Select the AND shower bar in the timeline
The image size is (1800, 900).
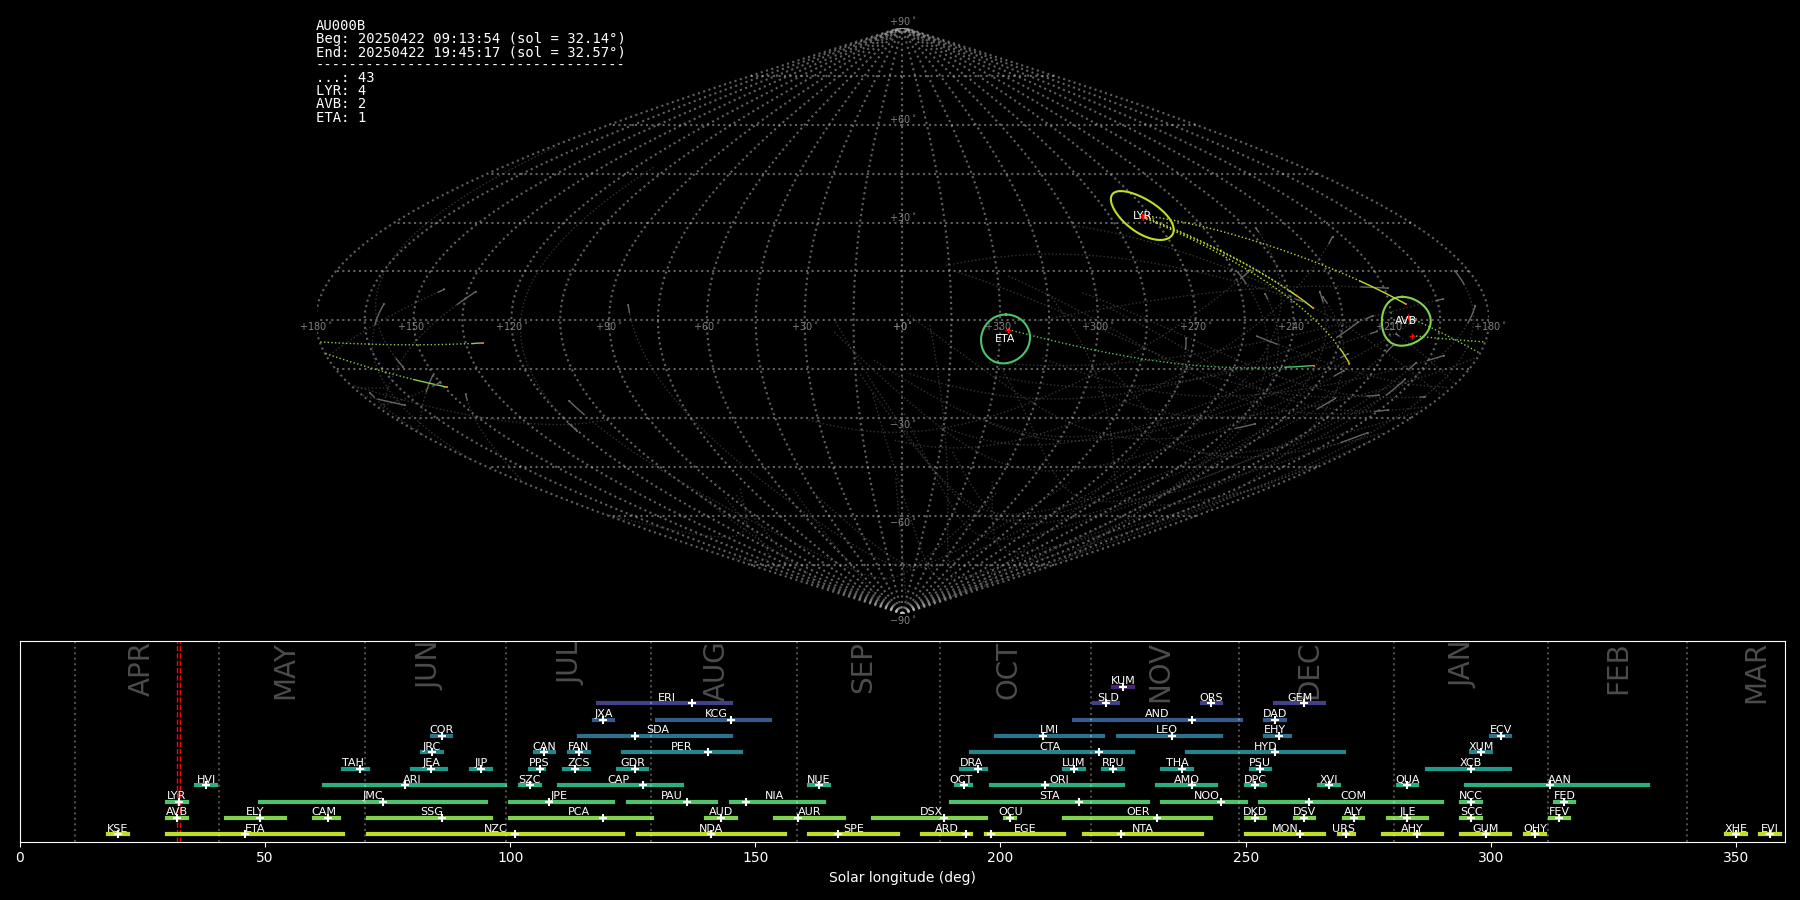[1157, 720]
